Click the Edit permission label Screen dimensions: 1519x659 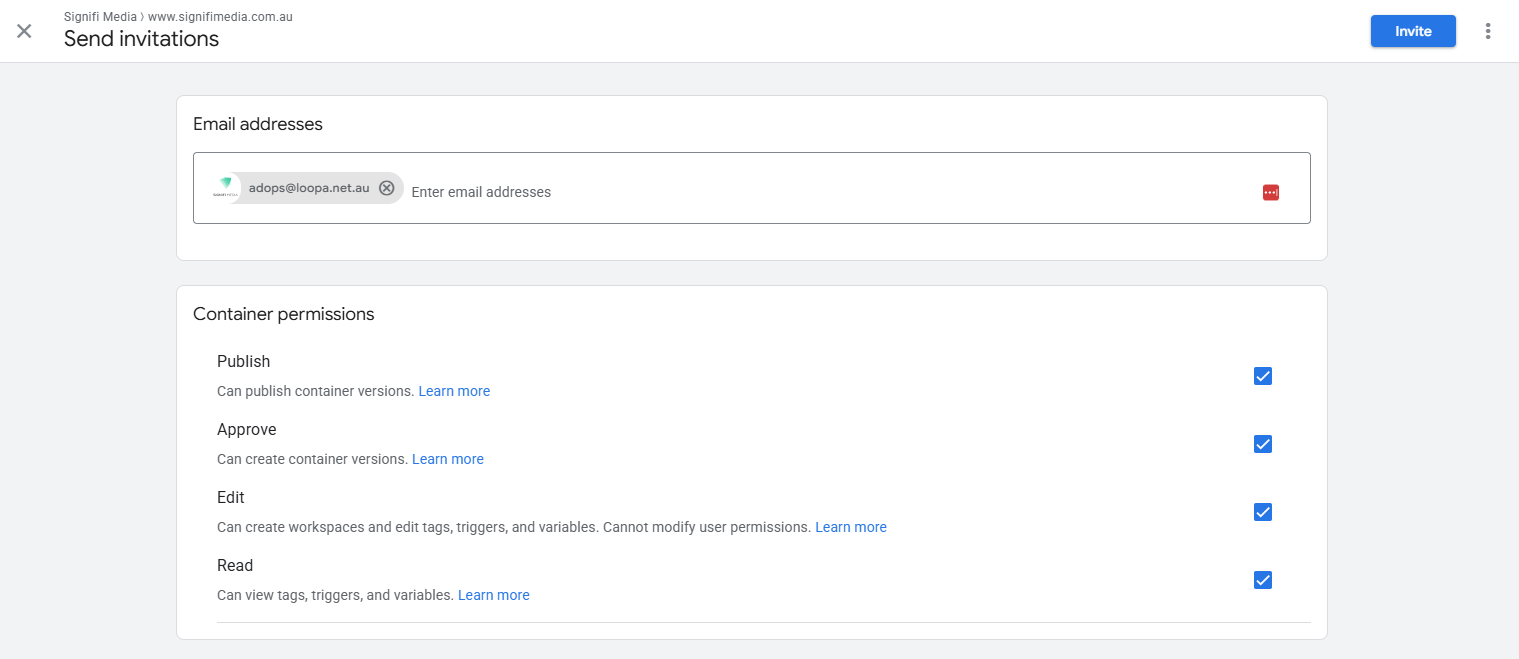[x=231, y=497]
